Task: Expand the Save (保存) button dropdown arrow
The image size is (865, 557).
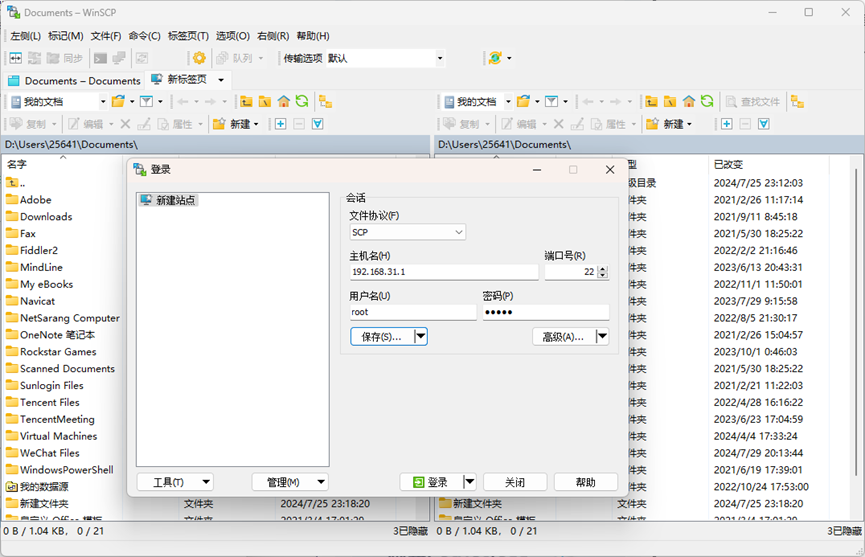Action: click(x=421, y=337)
